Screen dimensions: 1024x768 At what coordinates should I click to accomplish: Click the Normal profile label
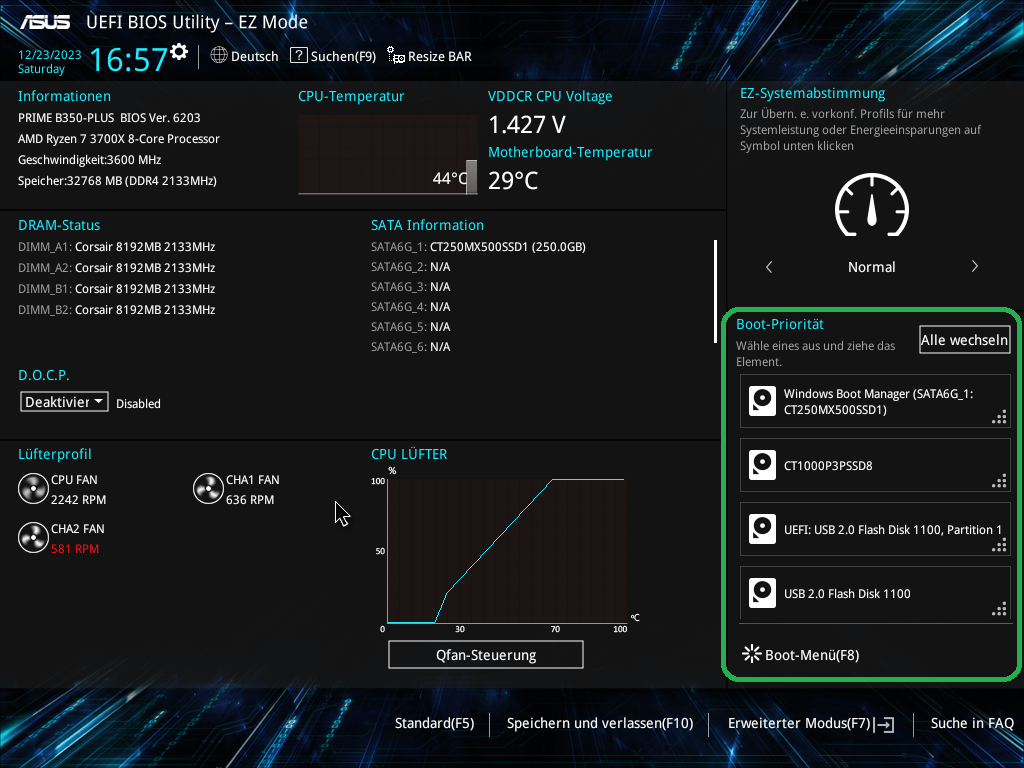point(872,266)
